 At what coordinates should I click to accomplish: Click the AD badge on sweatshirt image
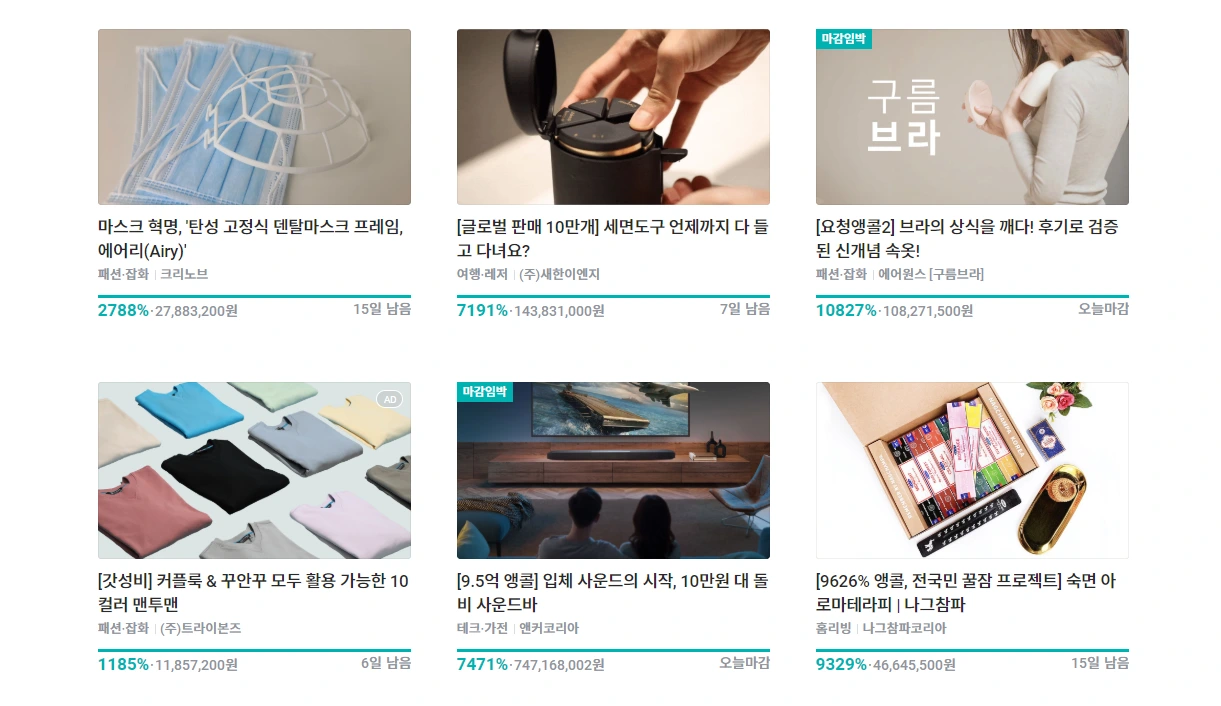coord(390,399)
